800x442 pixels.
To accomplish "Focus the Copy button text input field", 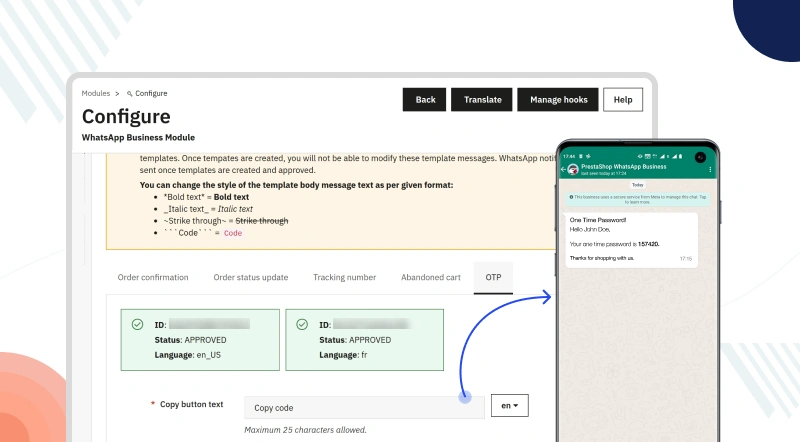I will (x=364, y=408).
